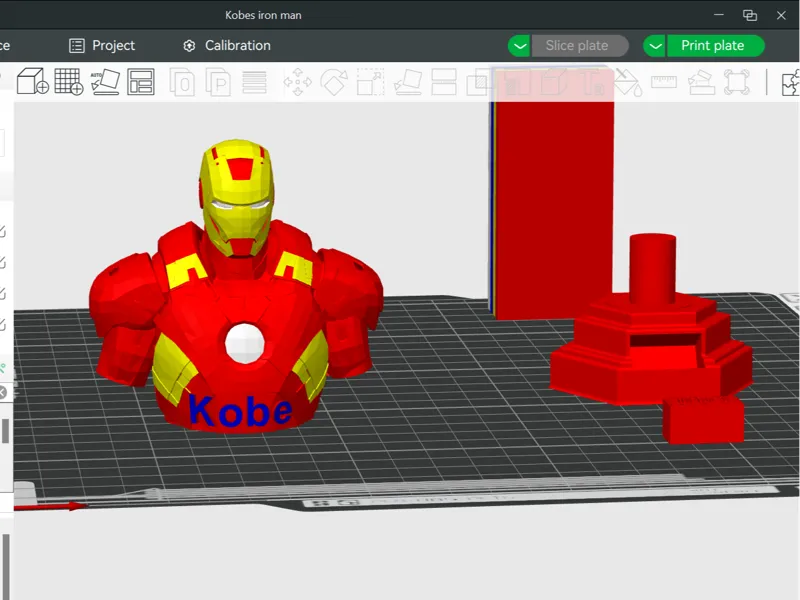Image resolution: width=800 pixels, height=600 pixels.
Task: Click the Print plate button
Action: (x=715, y=45)
